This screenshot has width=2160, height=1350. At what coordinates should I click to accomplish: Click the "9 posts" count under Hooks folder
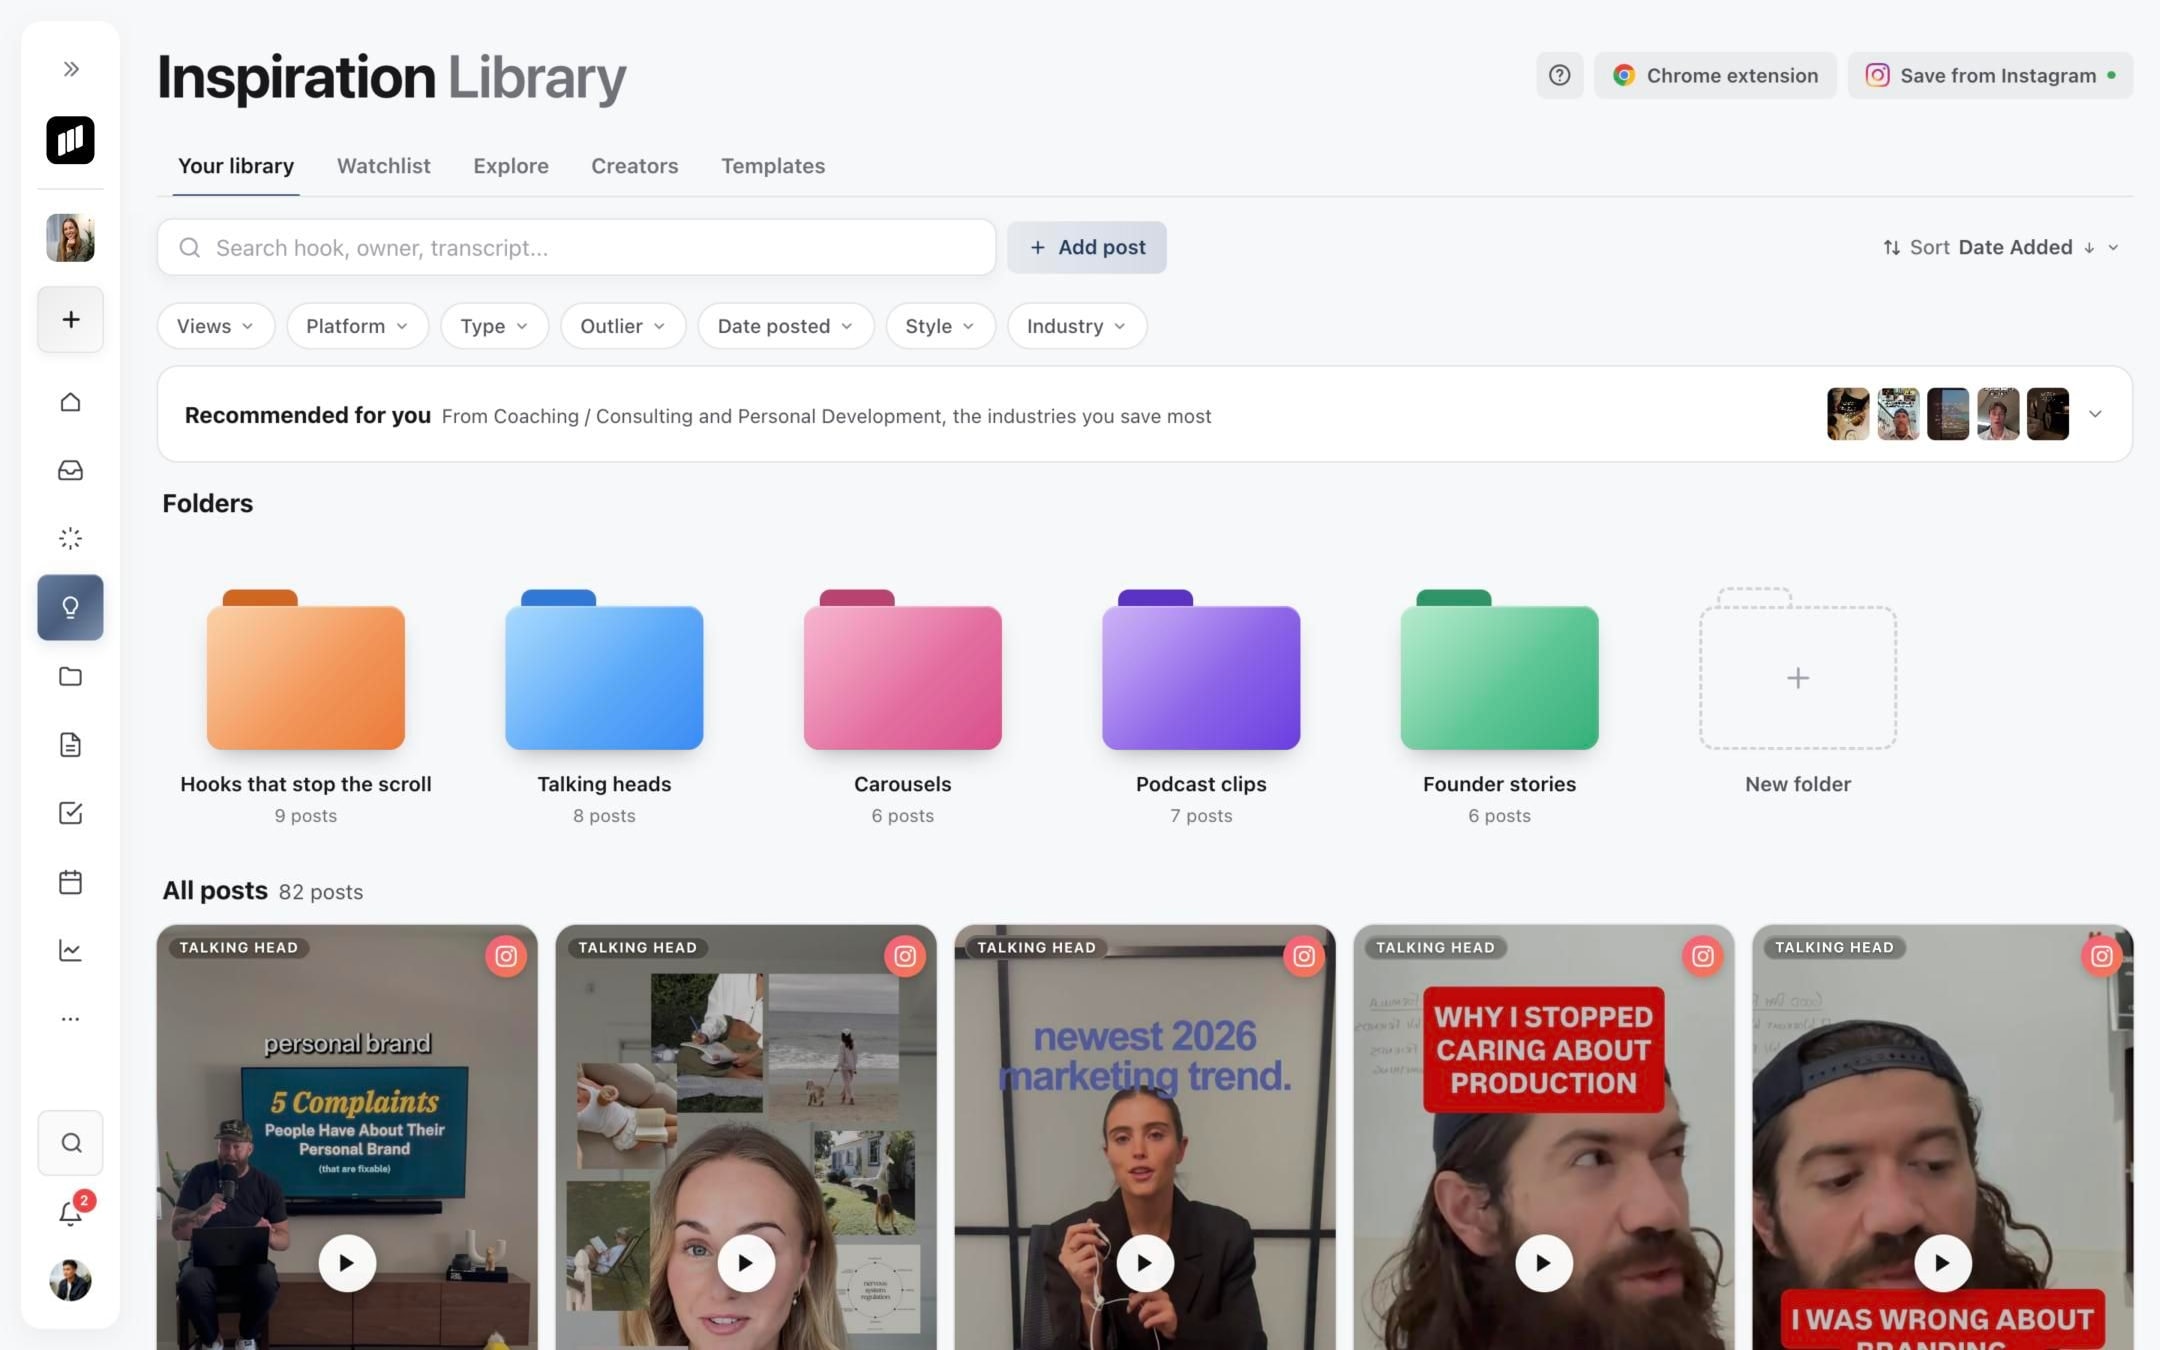[306, 816]
